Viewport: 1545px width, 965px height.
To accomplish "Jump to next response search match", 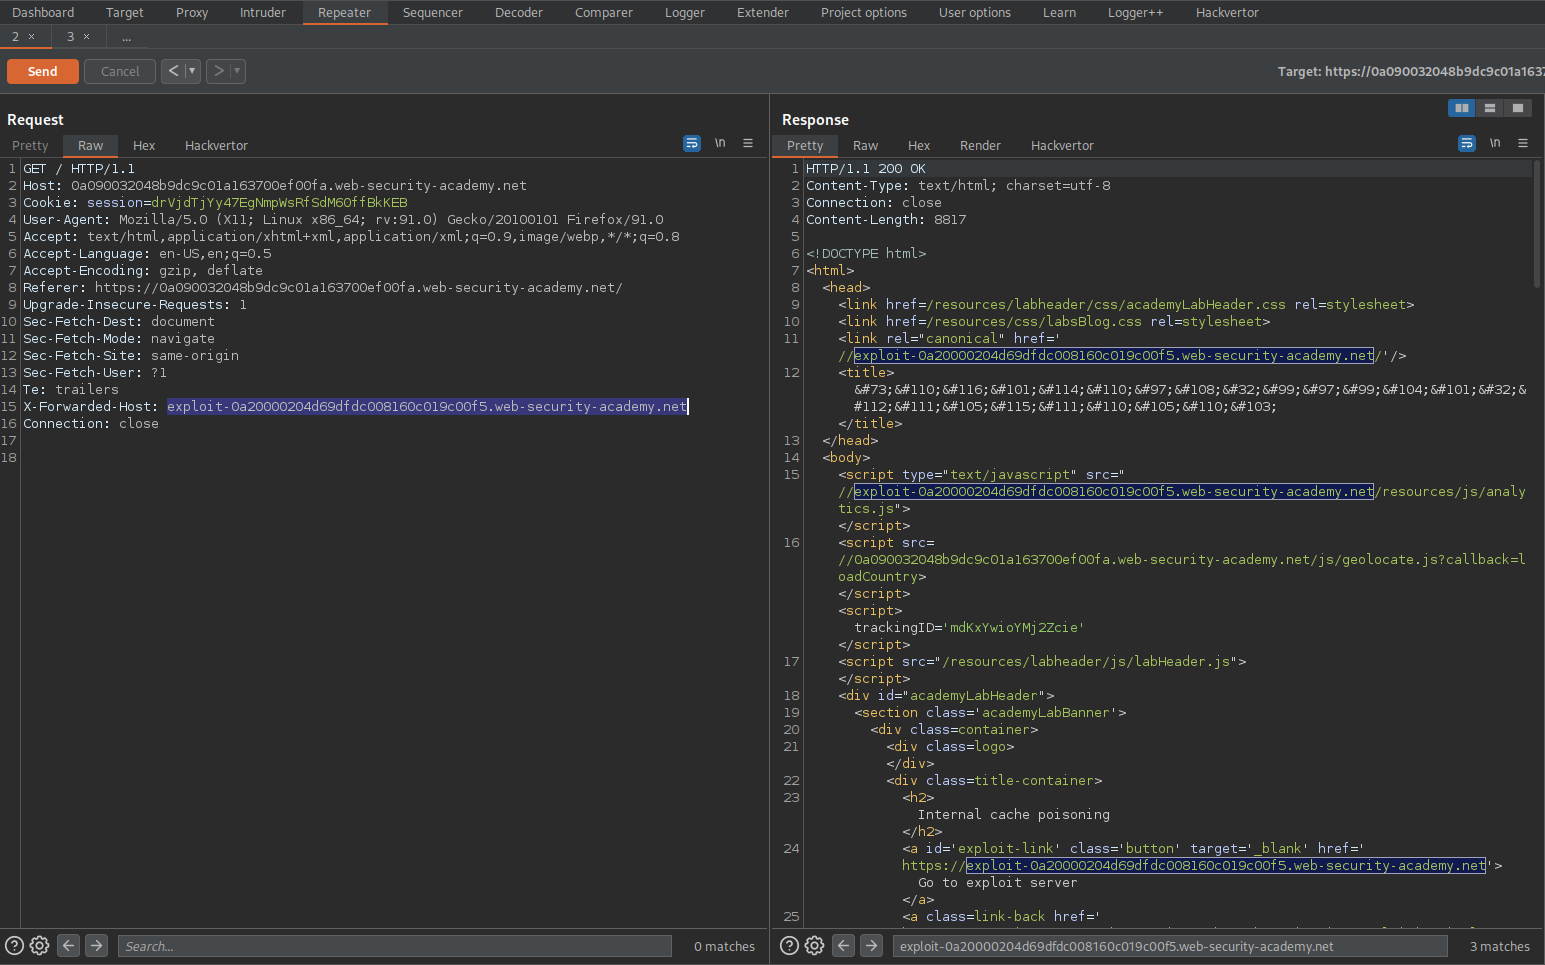I will (x=872, y=946).
